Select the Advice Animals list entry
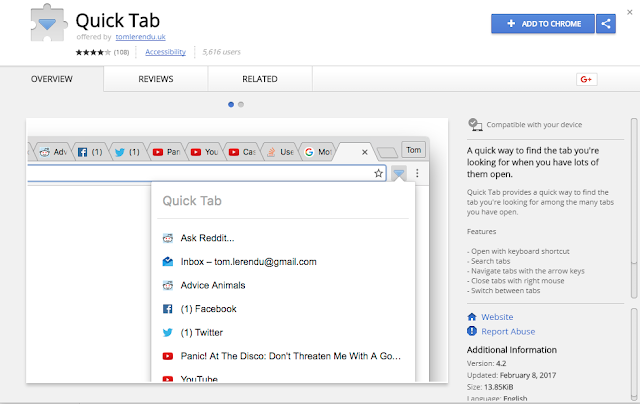 click(x=283, y=285)
